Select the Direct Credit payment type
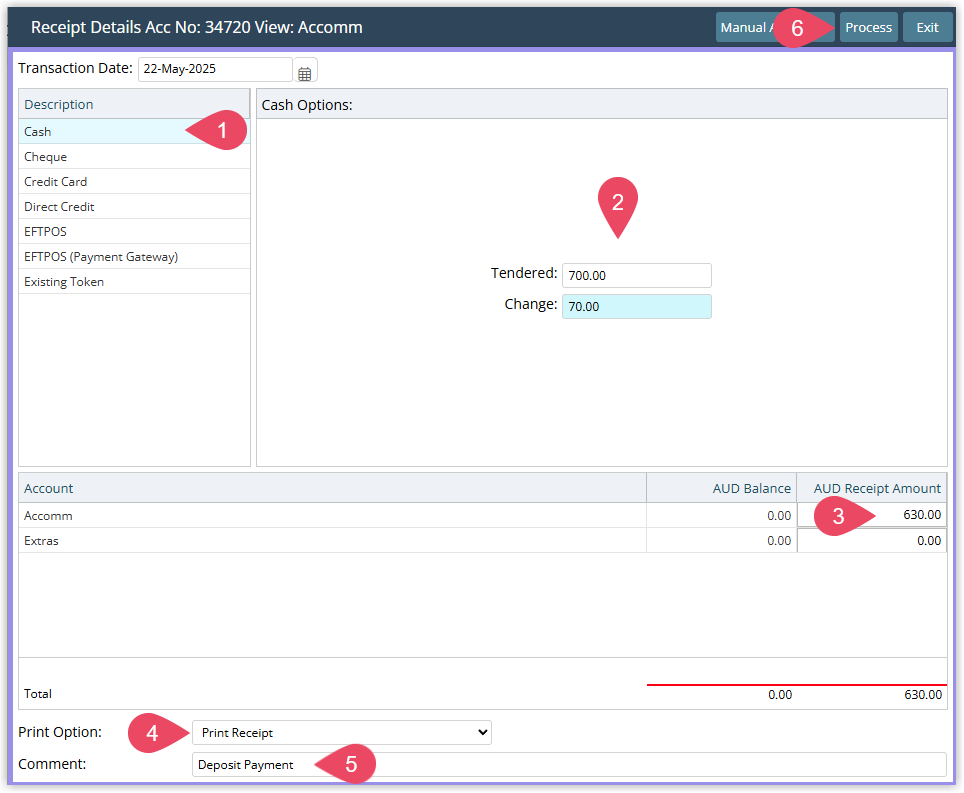The image size is (964, 793). [x=134, y=207]
